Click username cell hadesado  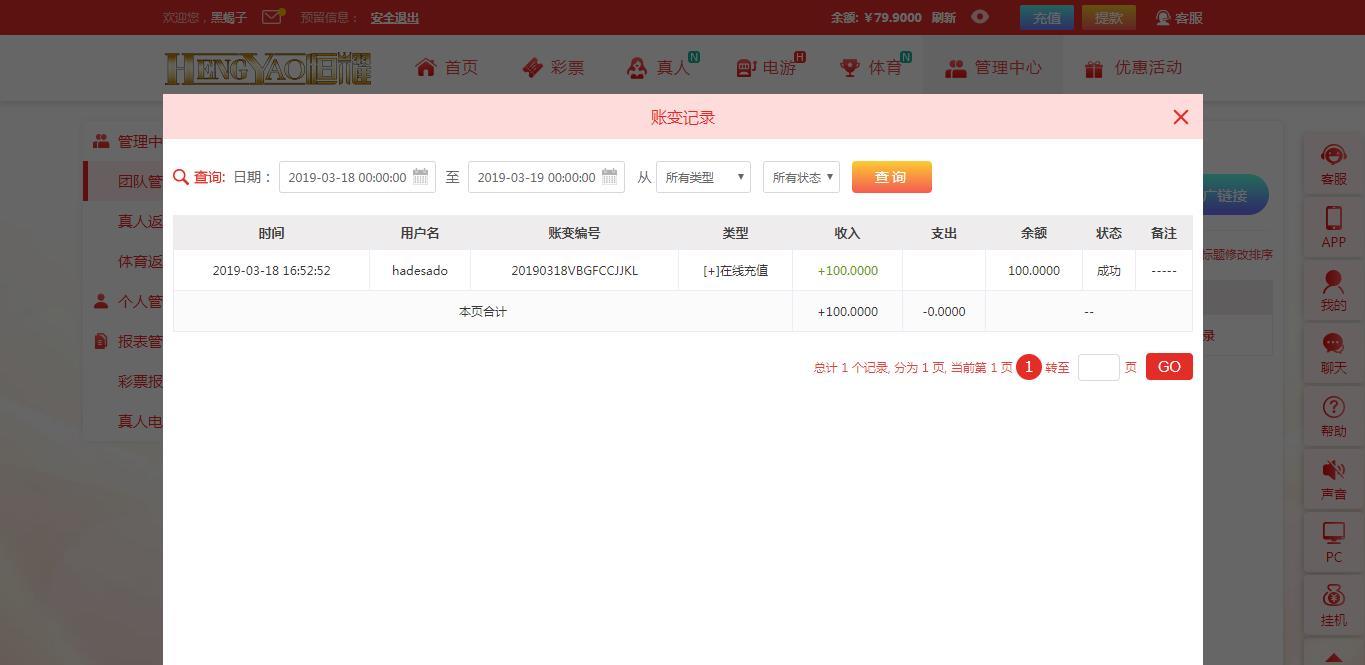[420, 271]
